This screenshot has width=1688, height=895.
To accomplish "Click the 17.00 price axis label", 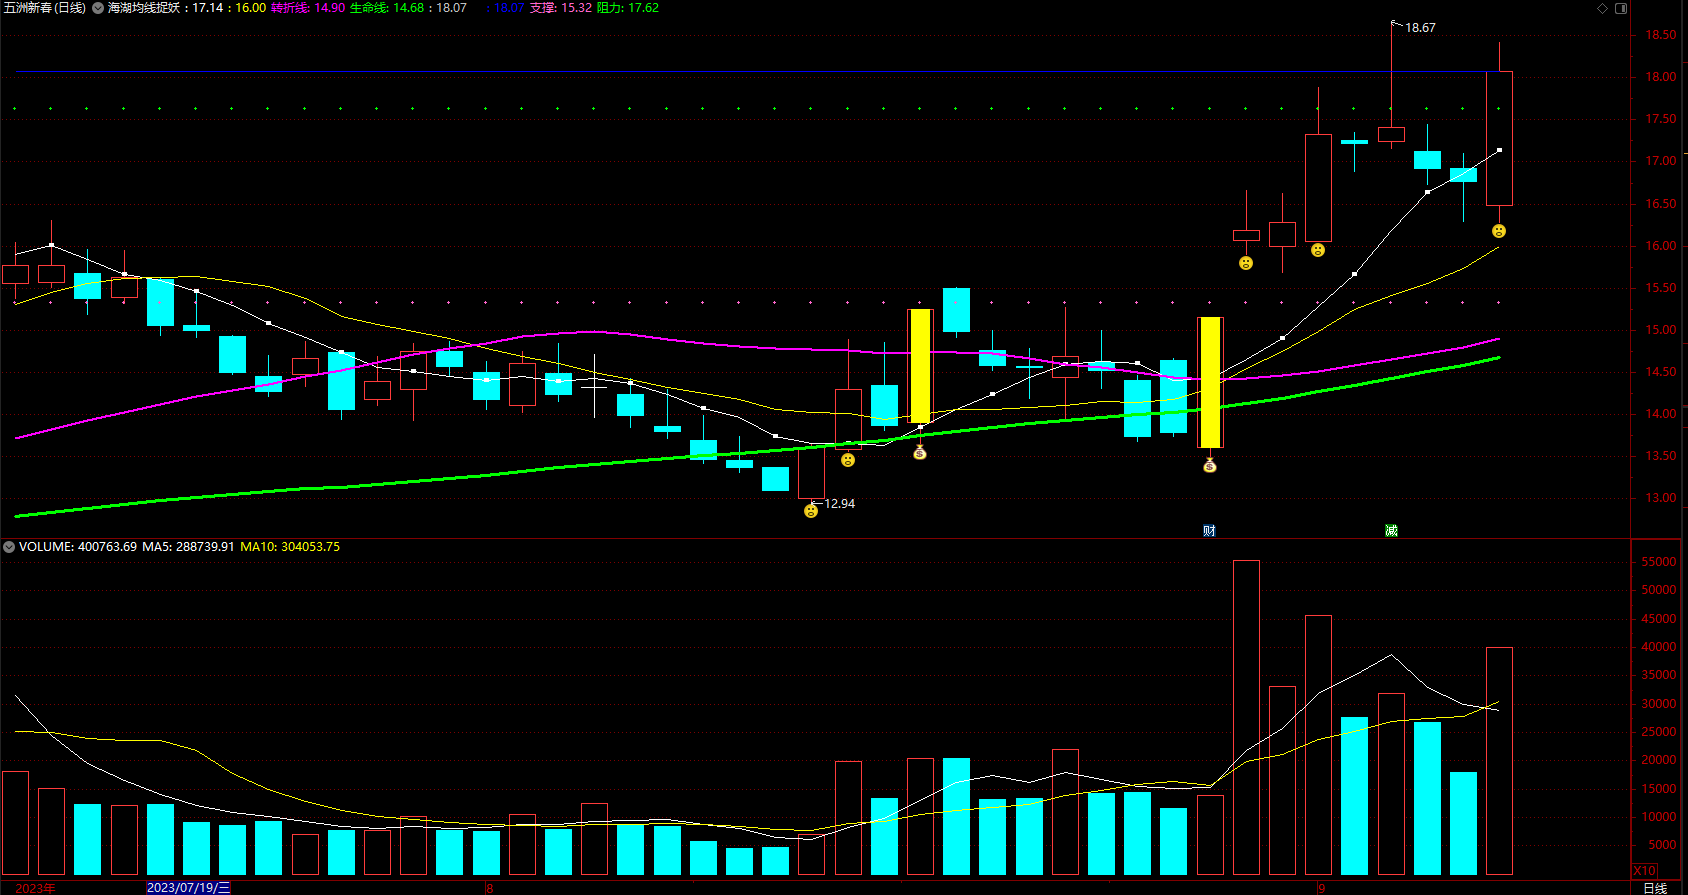I will pos(1661,161).
